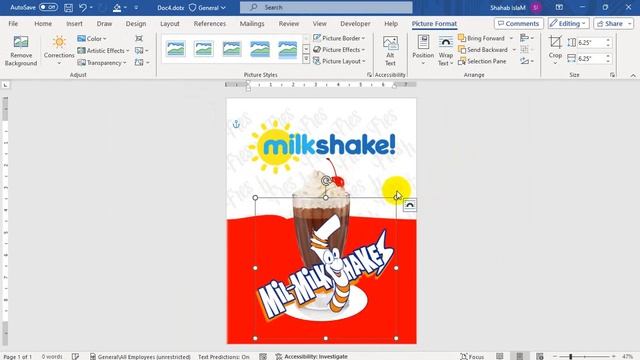This screenshot has width=640, height=360.
Task: Click the object anchor icon on page
Action: pyautogui.click(x=236, y=124)
